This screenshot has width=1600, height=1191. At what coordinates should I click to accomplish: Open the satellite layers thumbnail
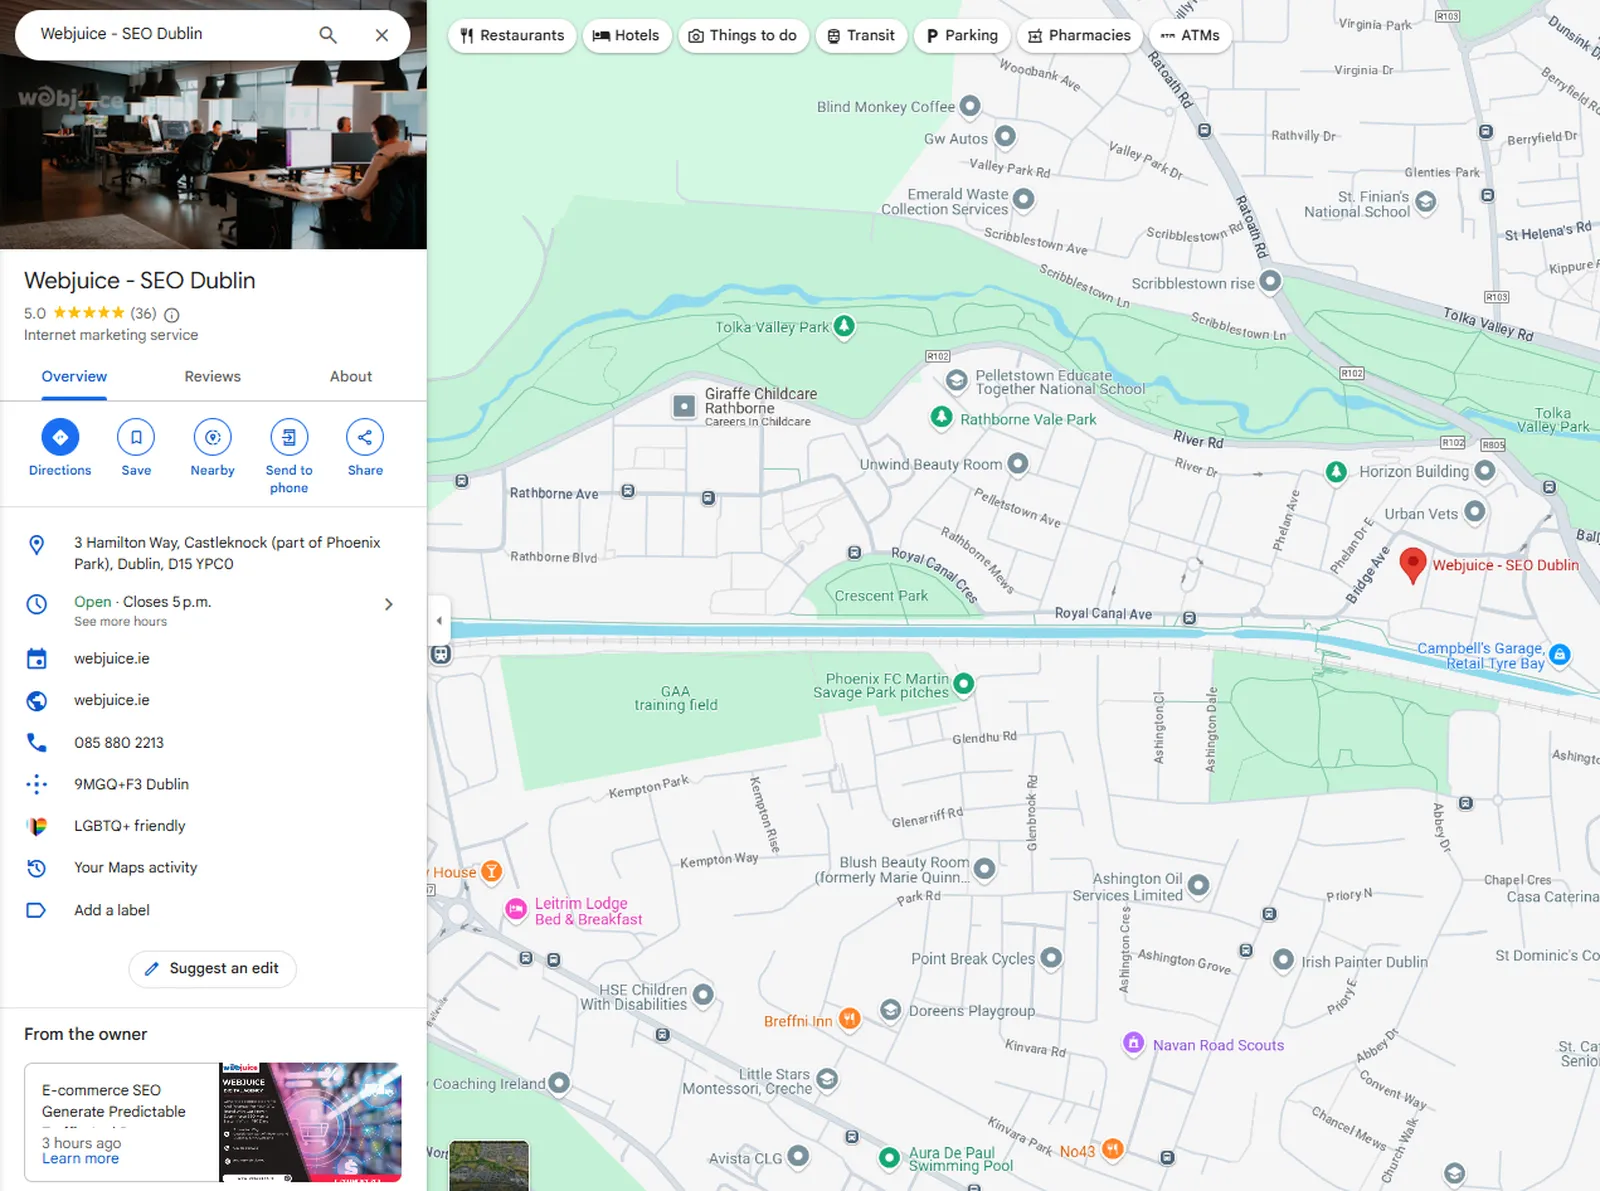(x=489, y=1165)
